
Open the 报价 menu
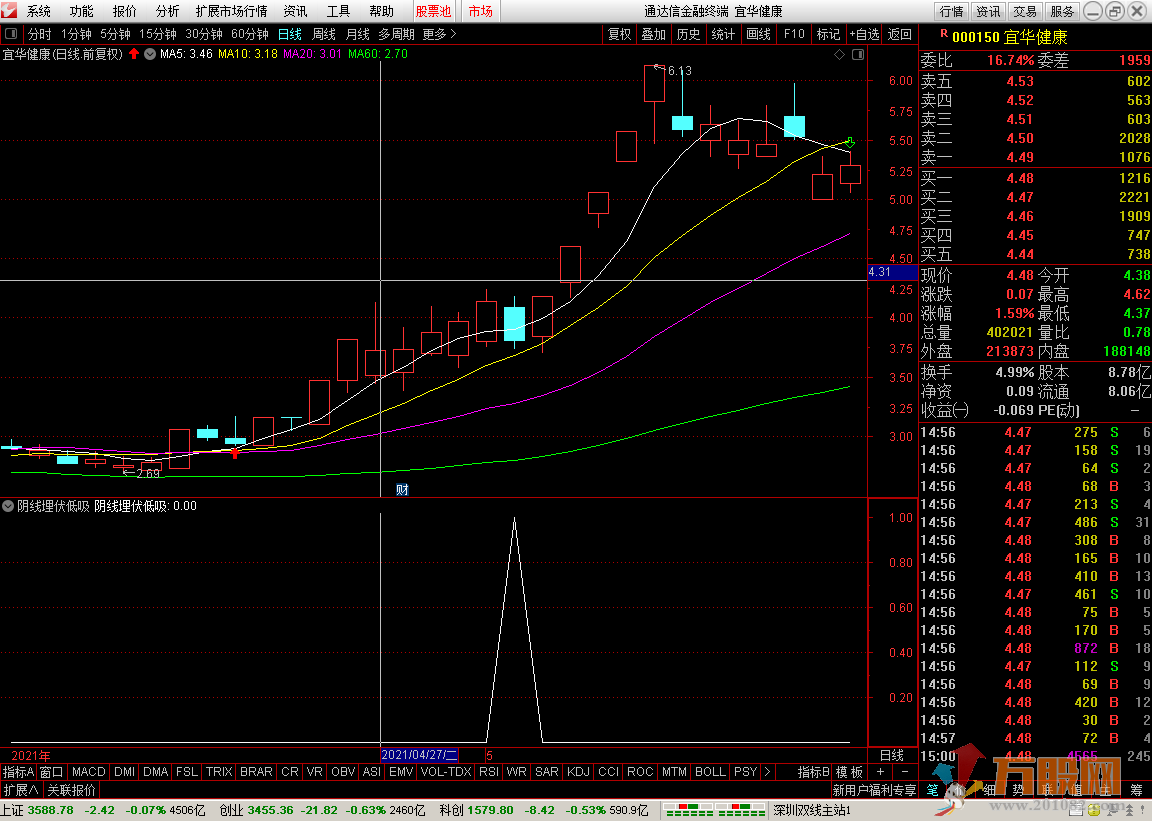pos(124,11)
